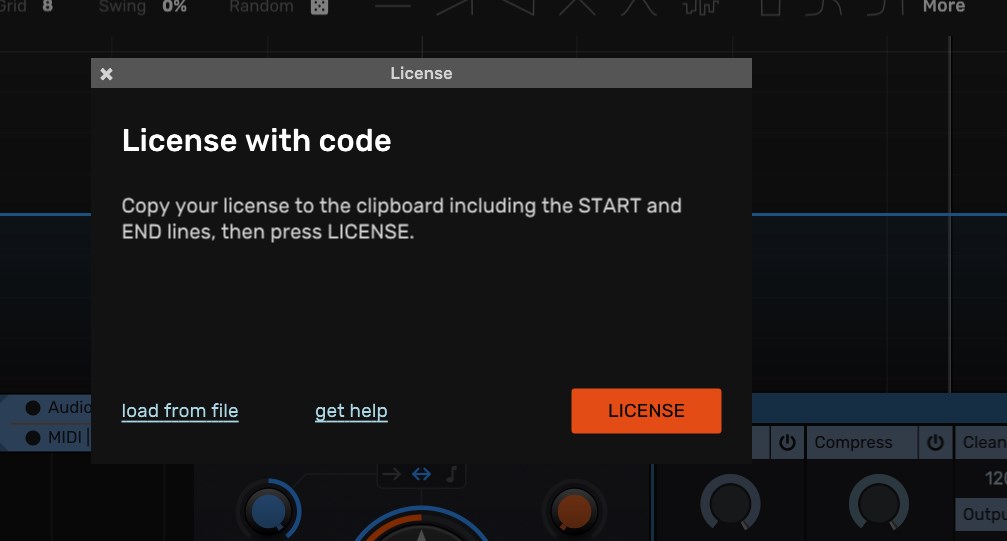Click the blue knob
The image size is (1007, 541).
coord(268,511)
